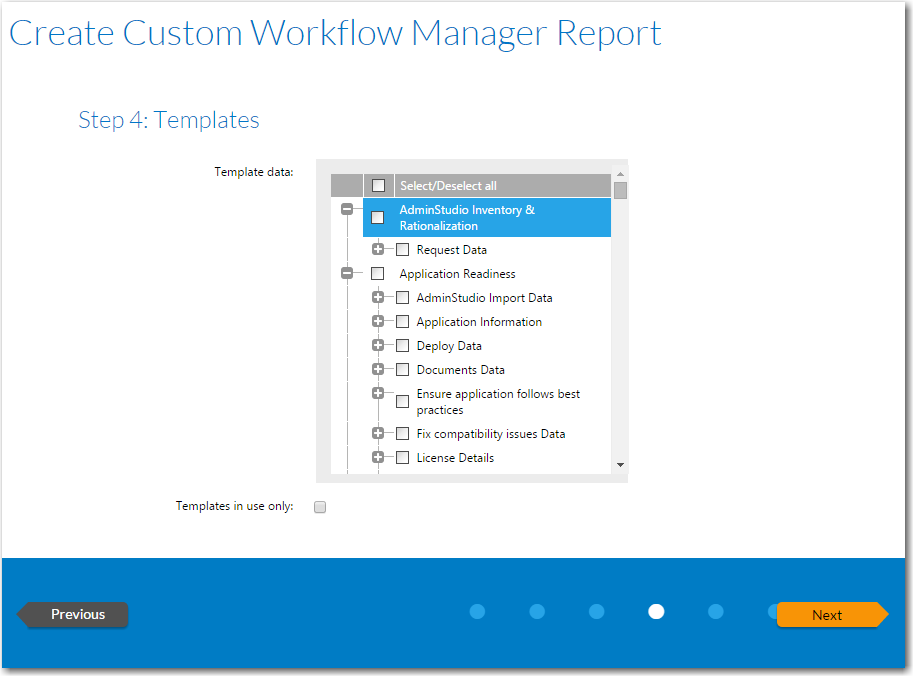The width and height of the screenshot is (913, 676).
Task: Click the down arrow on the tree scrollbar
Action: tap(620, 466)
